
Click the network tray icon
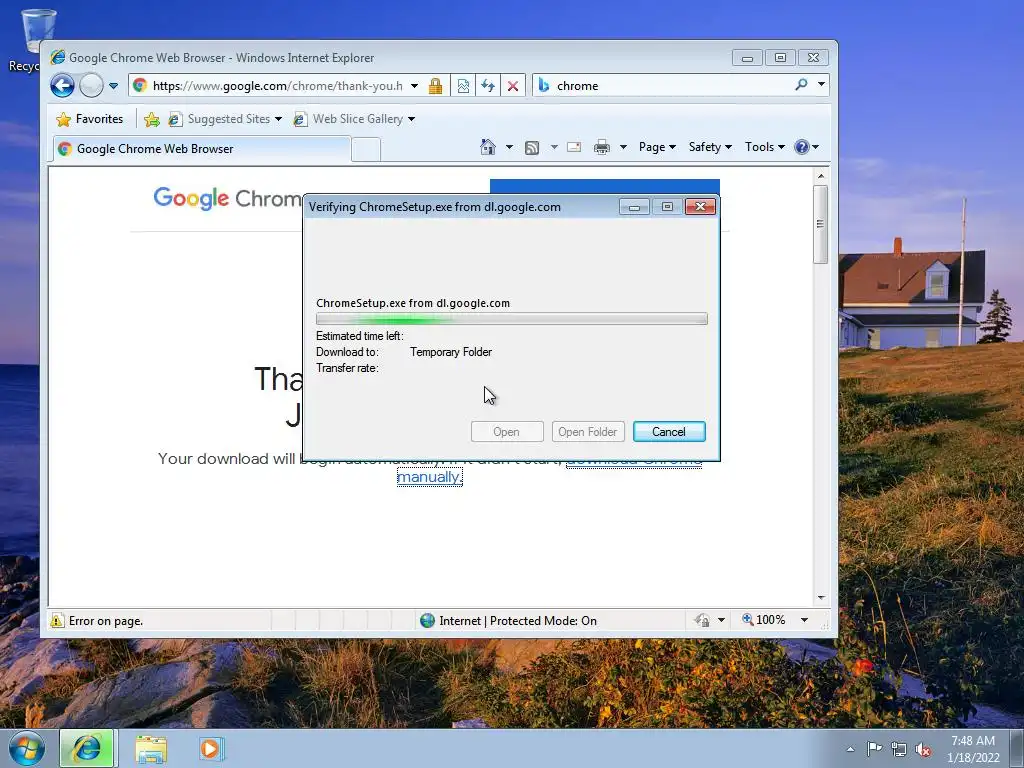tap(899, 749)
